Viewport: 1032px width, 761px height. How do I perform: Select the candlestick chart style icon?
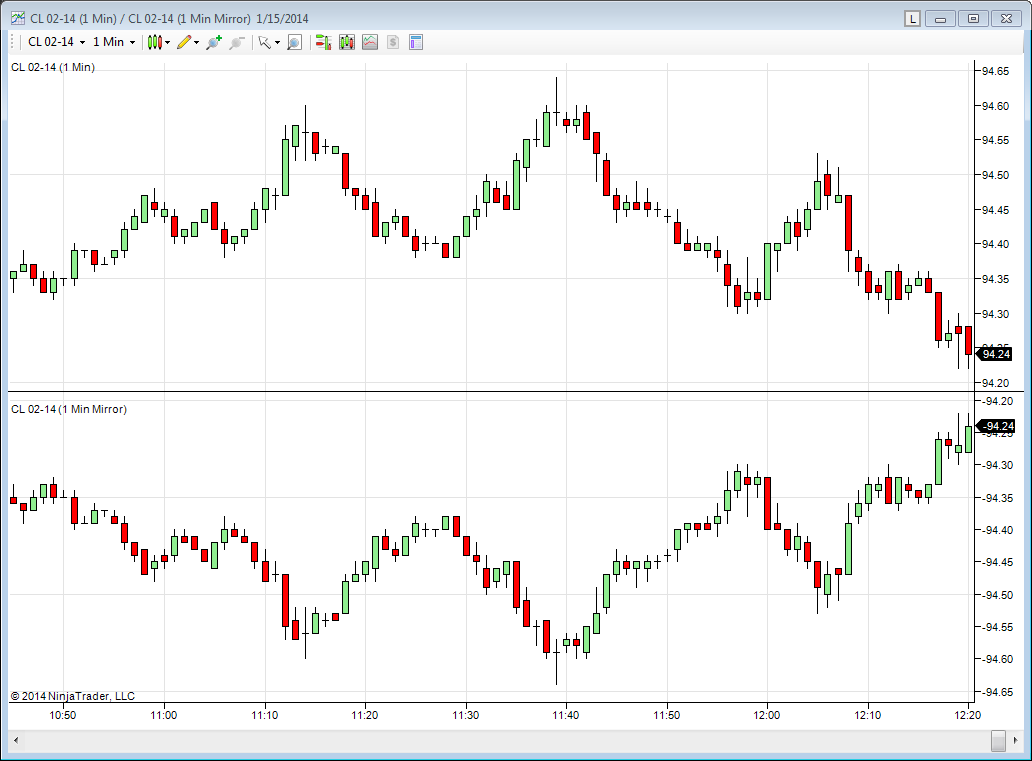[x=157, y=42]
